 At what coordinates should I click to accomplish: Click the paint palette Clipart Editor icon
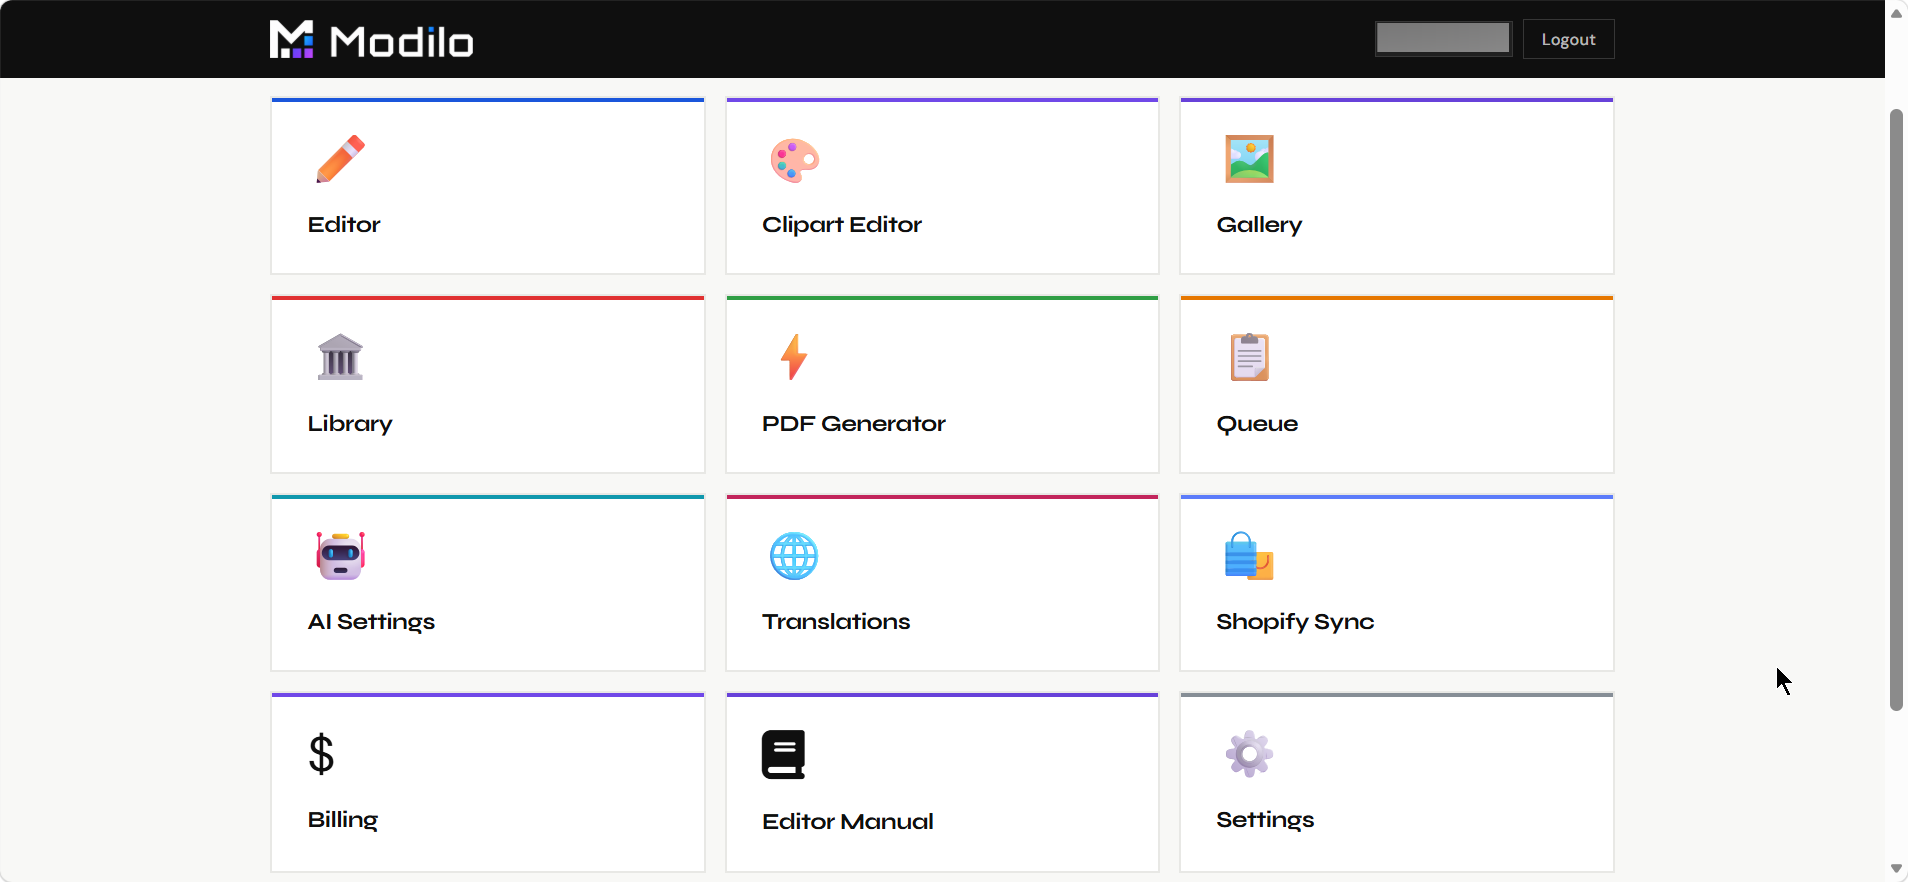(795, 160)
